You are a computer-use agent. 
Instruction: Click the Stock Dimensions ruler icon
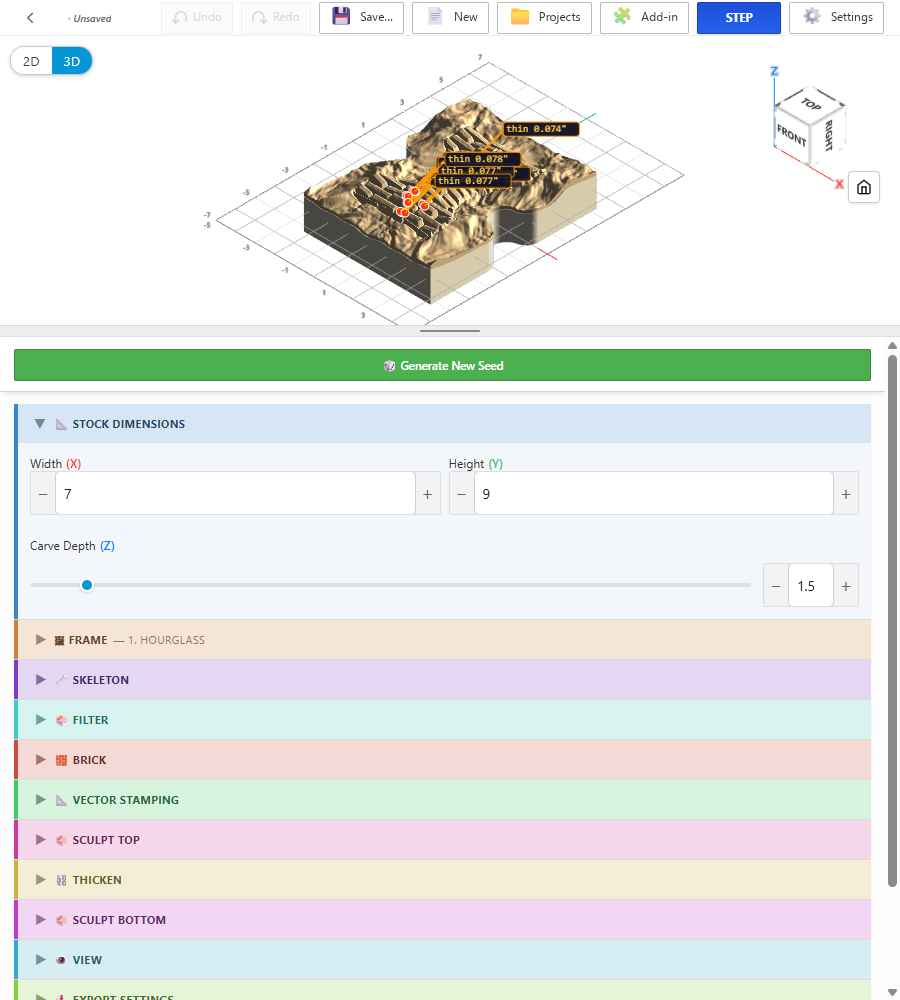(61, 424)
